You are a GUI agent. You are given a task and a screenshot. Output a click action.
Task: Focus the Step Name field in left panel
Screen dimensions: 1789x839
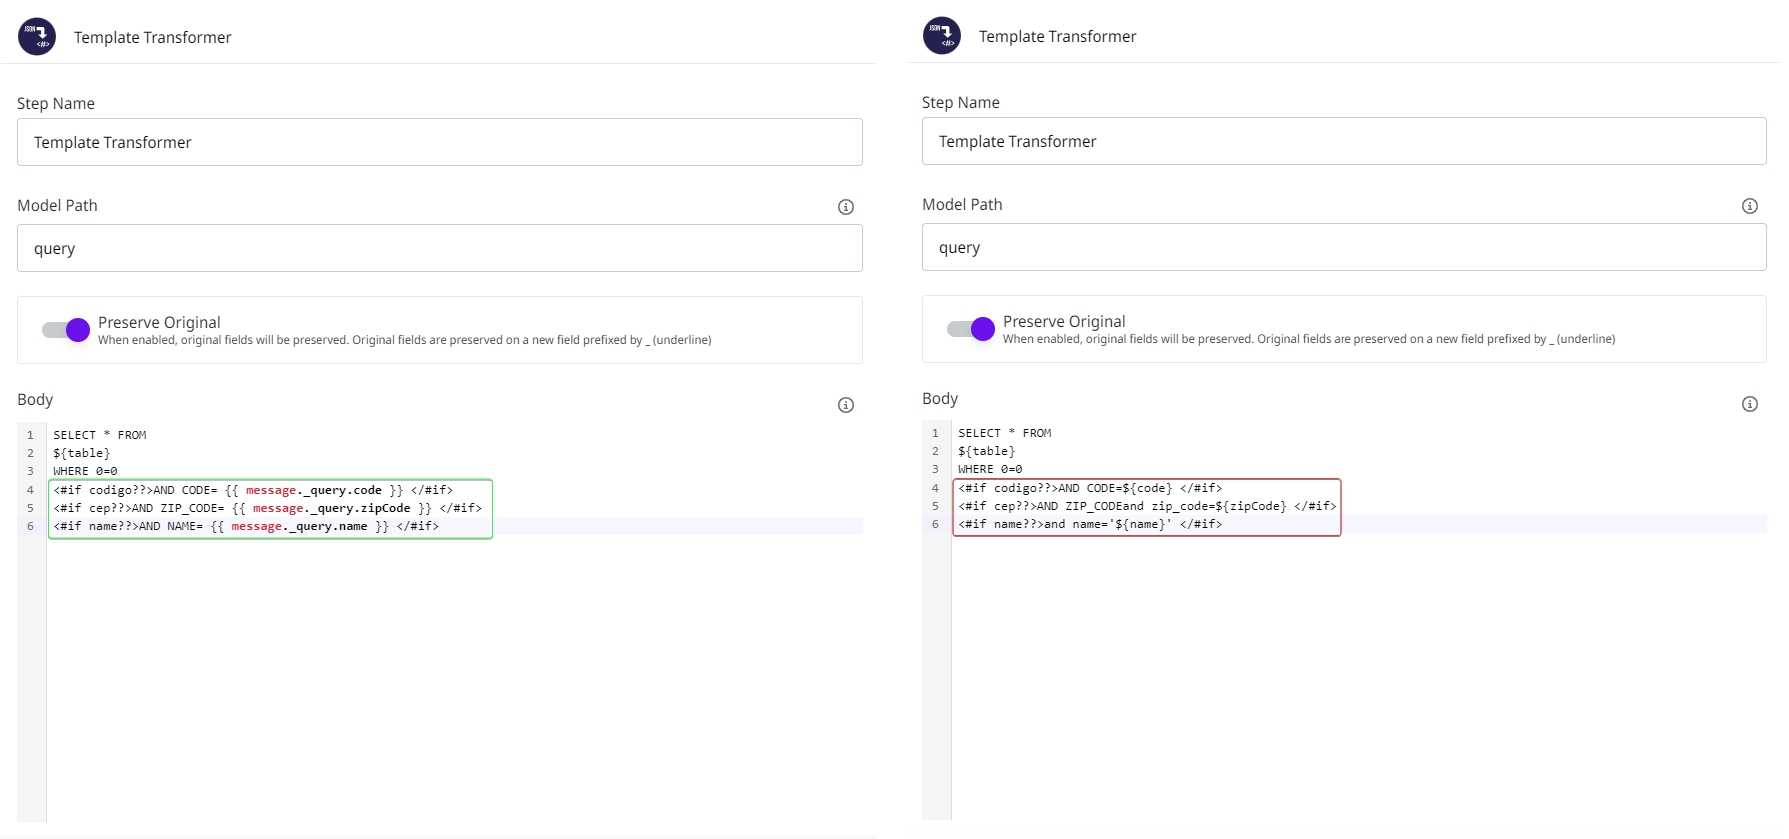pos(439,142)
